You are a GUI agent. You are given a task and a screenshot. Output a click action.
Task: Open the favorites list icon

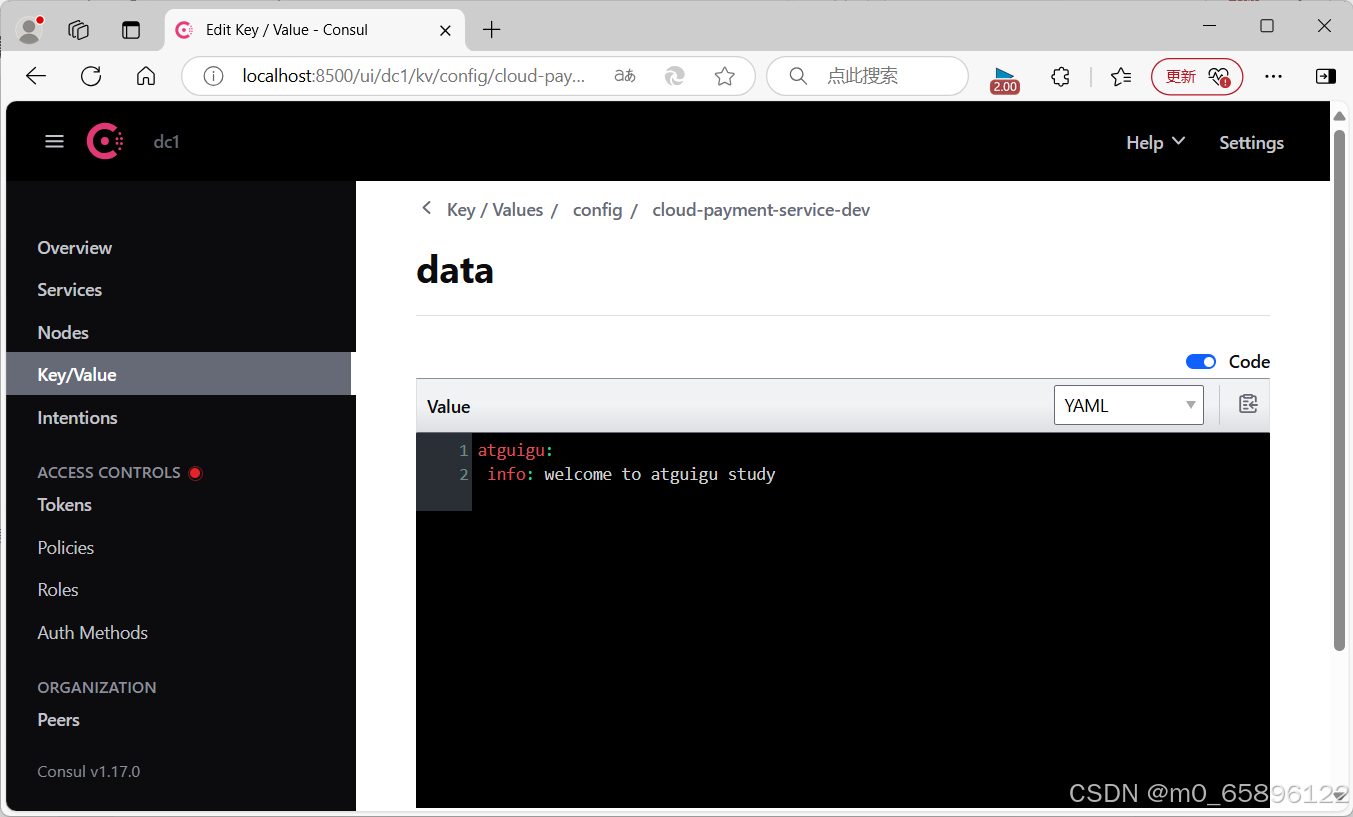[x=1121, y=76]
